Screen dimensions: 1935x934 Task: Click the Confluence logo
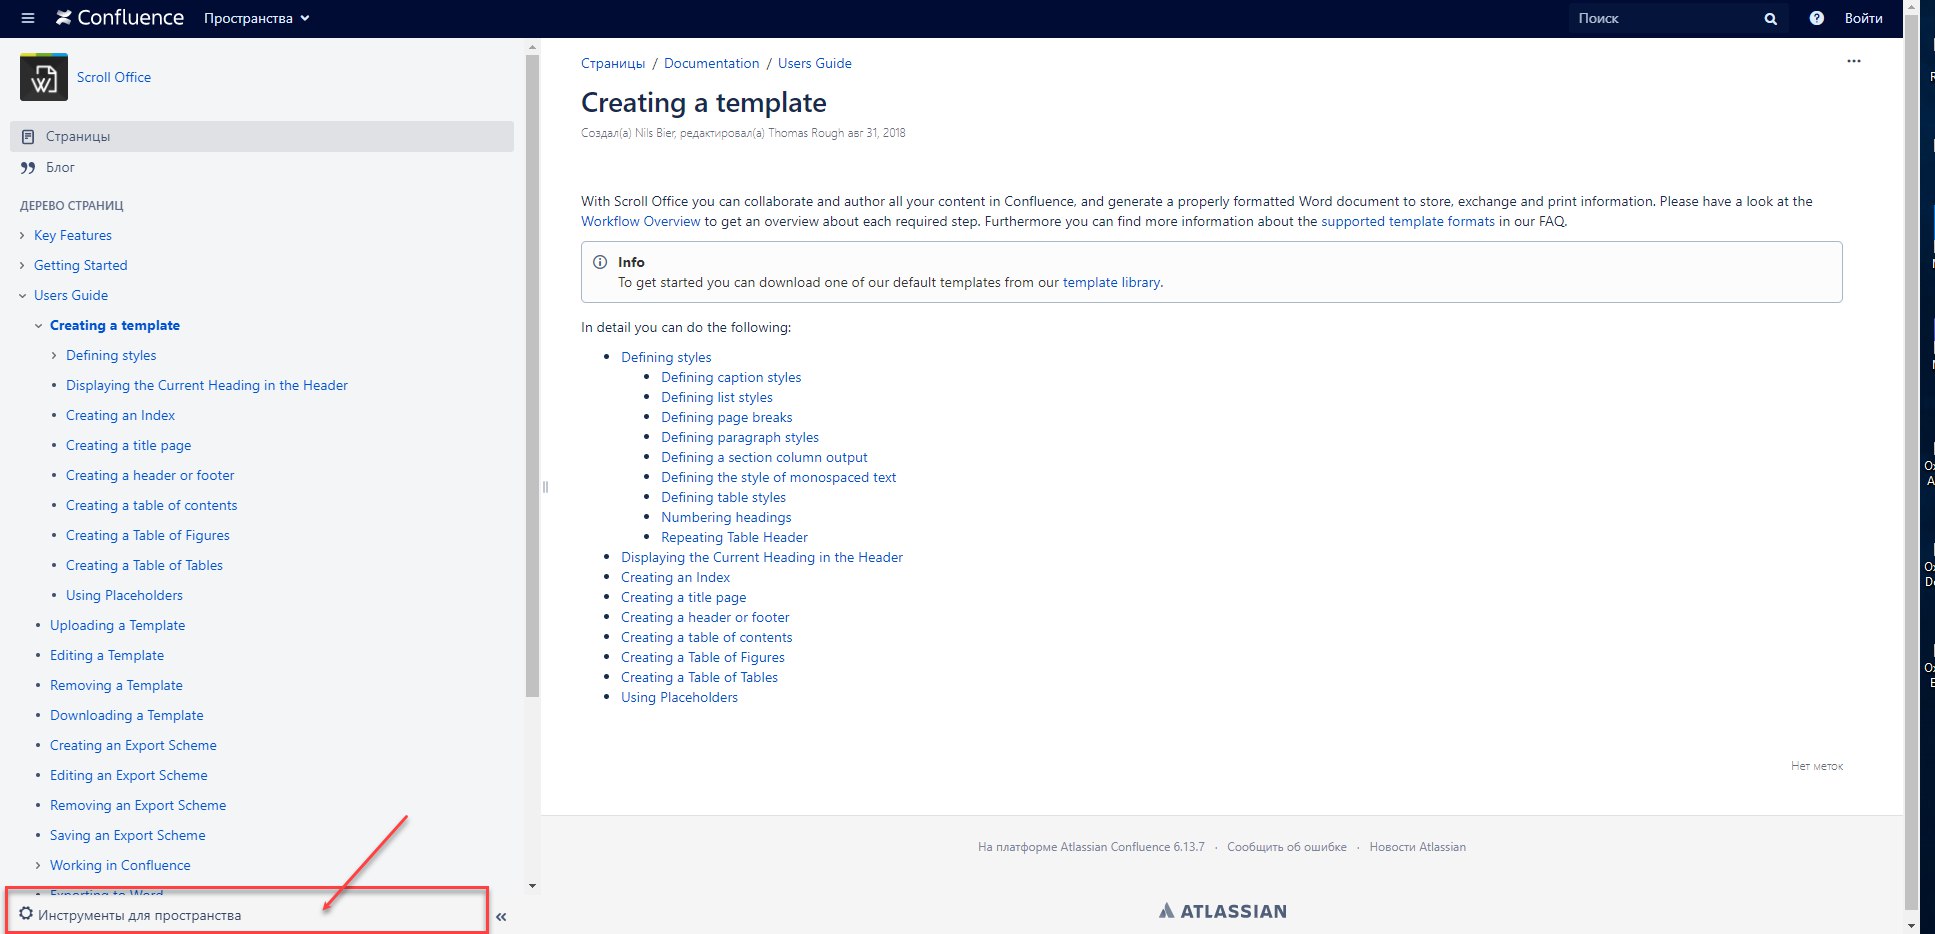(120, 18)
